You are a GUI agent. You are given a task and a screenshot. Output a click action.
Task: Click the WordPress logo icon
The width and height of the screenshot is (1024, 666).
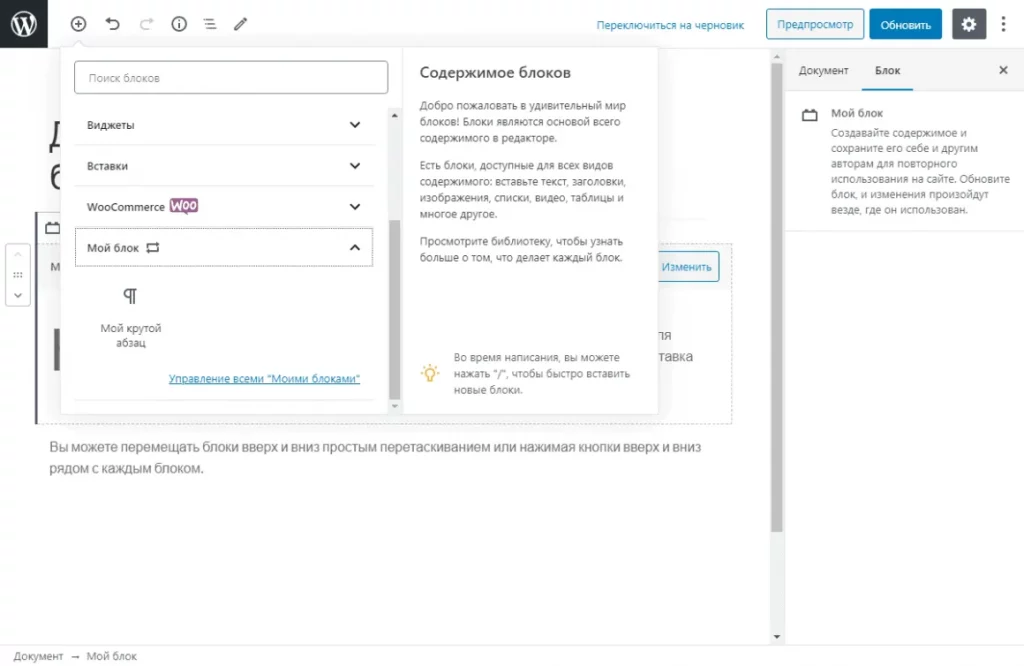(x=24, y=24)
